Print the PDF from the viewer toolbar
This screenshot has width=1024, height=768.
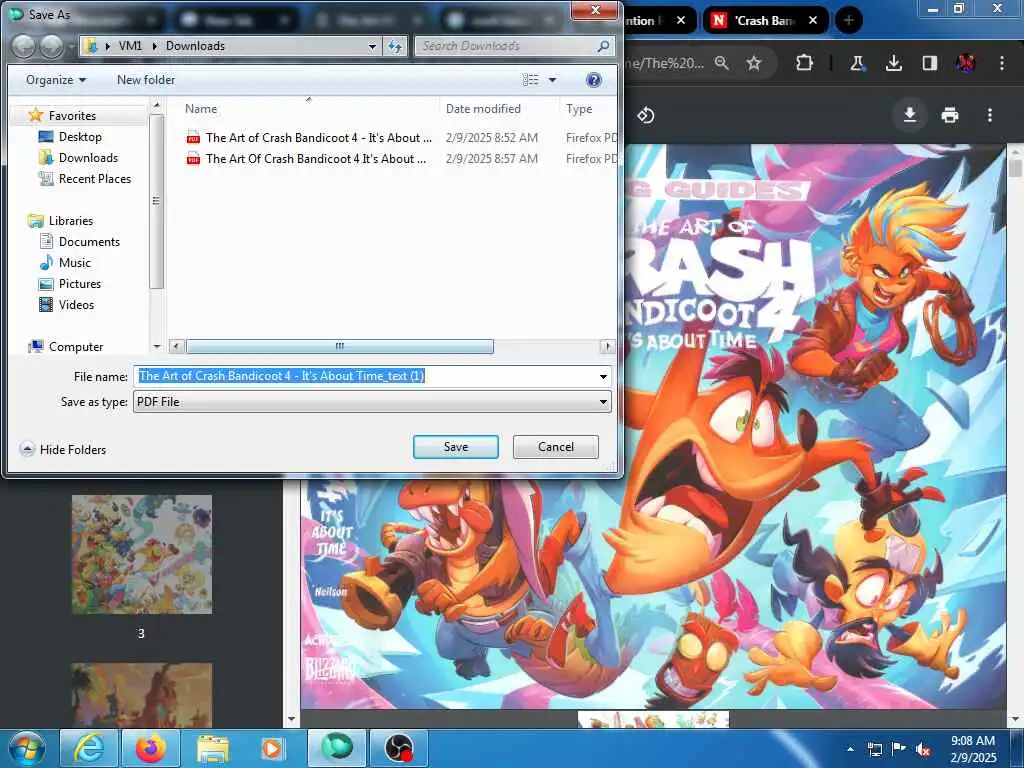click(x=950, y=116)
